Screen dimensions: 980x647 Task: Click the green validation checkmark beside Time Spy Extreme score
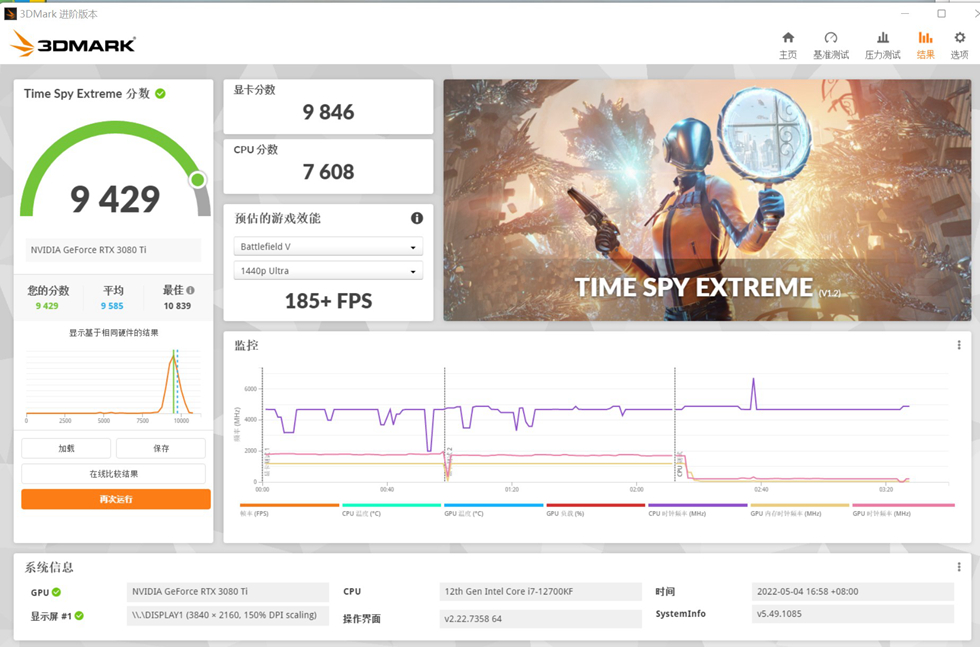161,94
